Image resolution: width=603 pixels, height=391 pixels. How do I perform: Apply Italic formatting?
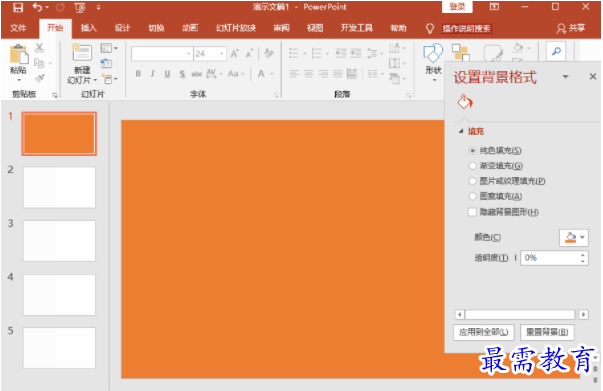(153, 73)
